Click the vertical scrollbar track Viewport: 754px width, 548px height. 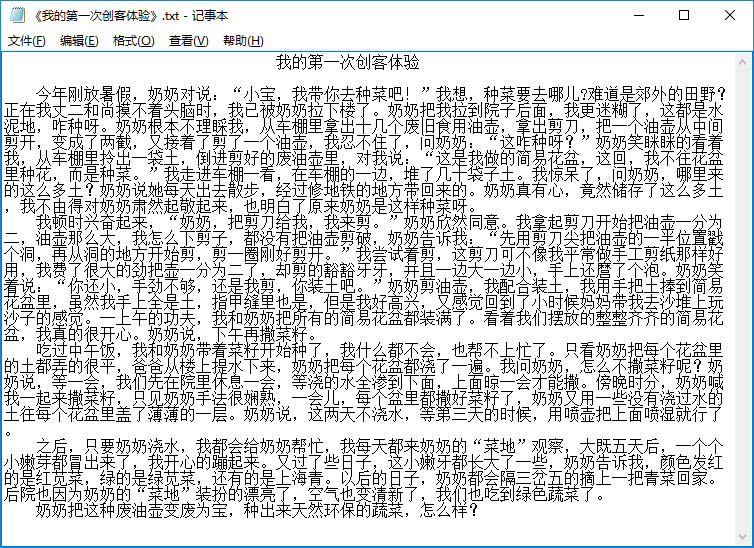[744, 300]
